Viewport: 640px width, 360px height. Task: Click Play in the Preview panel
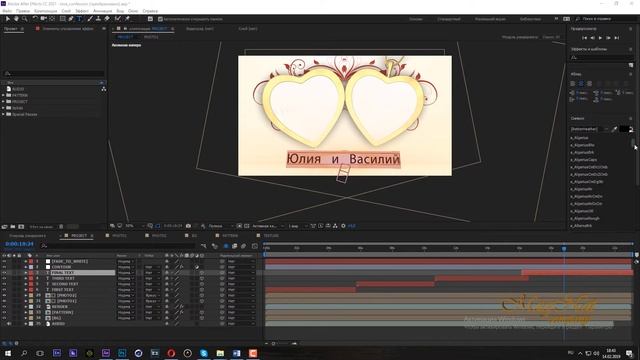(600, 38)
